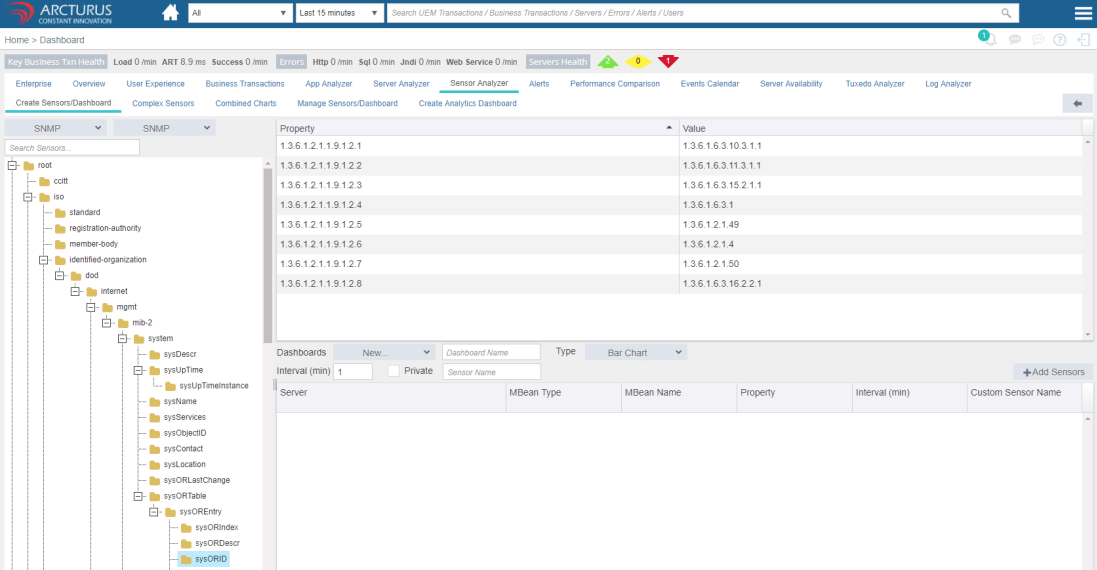Switch to the Alerts tab
The height and width of the screenshot is (570, 1097).
click(x=539, y=84)
